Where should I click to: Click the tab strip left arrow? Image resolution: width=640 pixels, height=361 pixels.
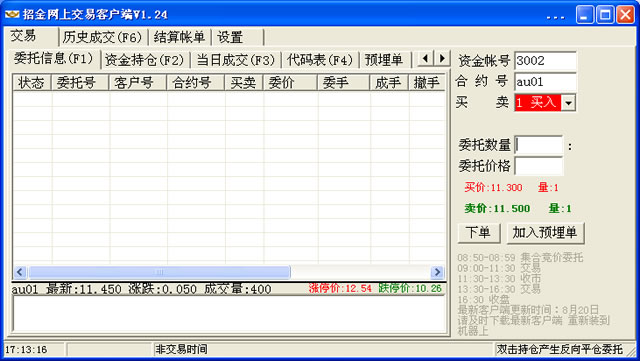click(425, 58)
